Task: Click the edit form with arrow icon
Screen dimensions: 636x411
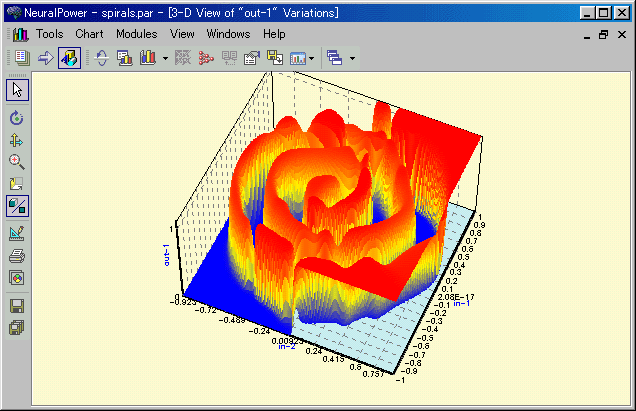Action: pos(252,58)
